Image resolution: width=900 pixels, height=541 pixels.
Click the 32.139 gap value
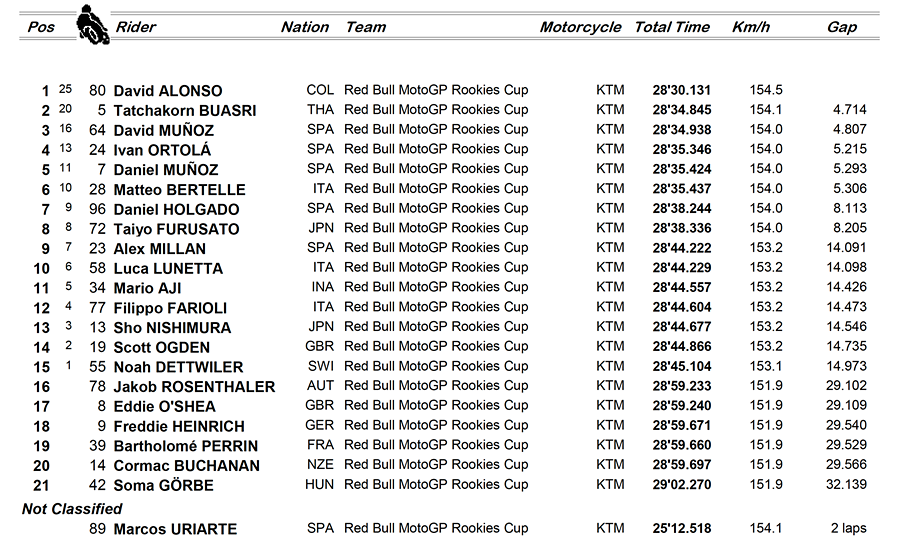click(x=846, y=485)
